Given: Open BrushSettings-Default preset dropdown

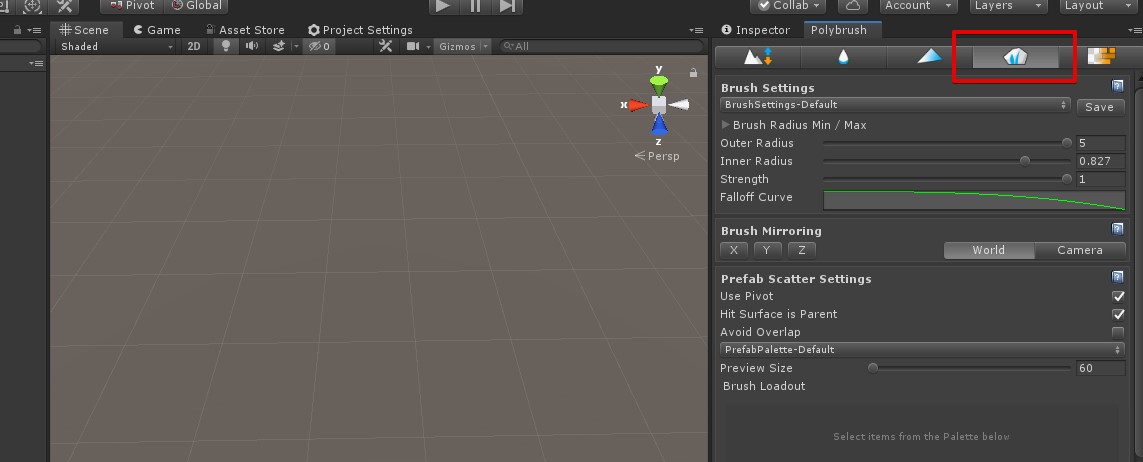Looking at the screenshot, I should click(894, 105).
